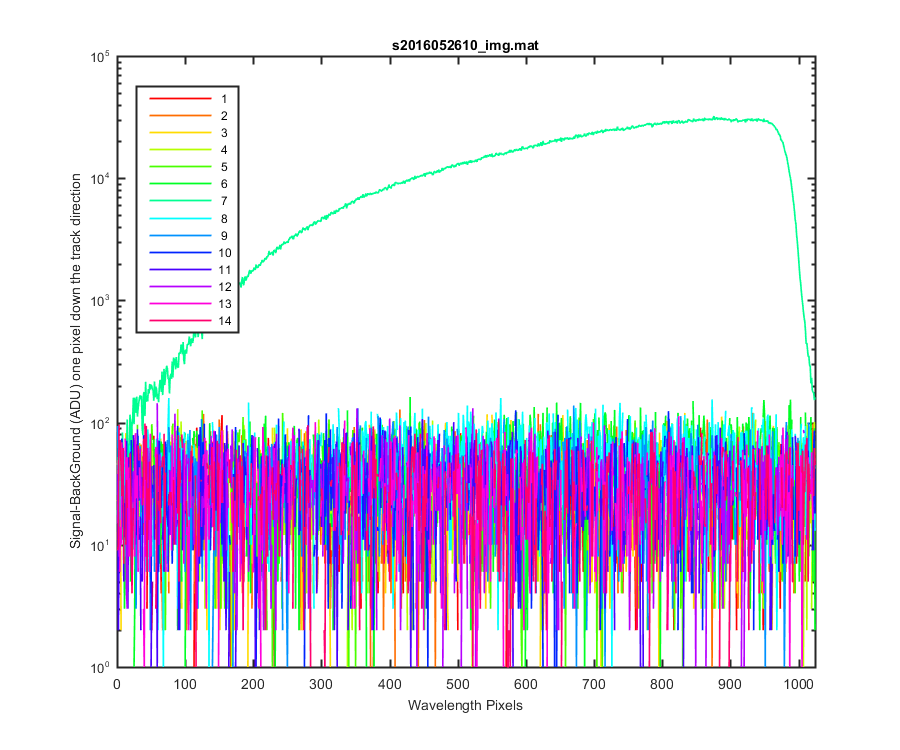Click y-axis tick label 10^5

(x=101, y=57)
